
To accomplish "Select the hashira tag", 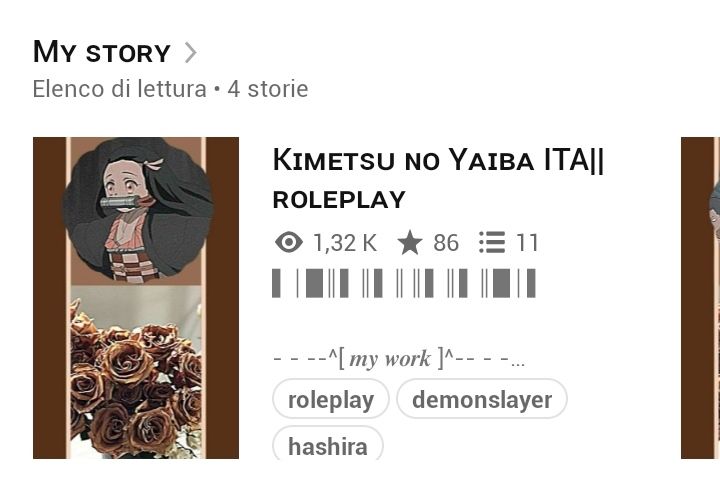I will [x=328, y=443].
